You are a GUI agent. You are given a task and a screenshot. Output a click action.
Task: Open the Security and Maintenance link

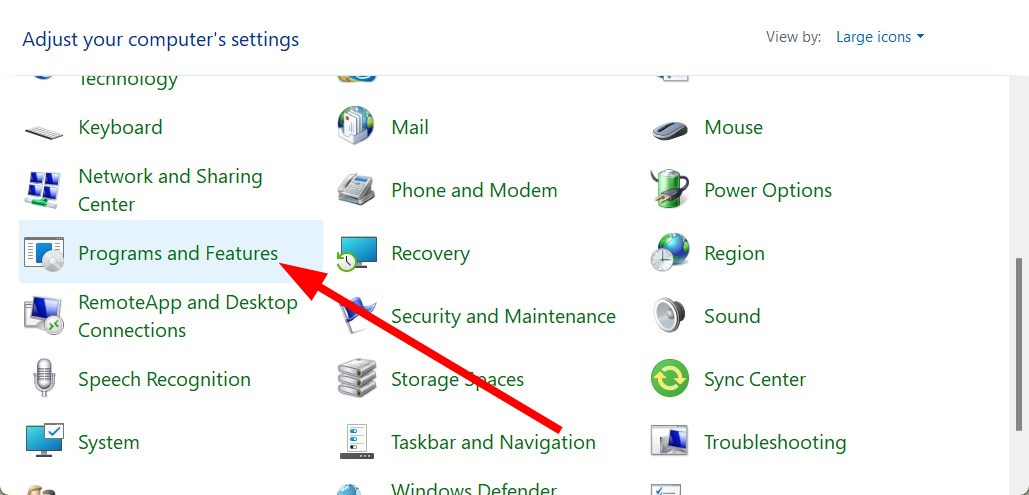(503, 316)
